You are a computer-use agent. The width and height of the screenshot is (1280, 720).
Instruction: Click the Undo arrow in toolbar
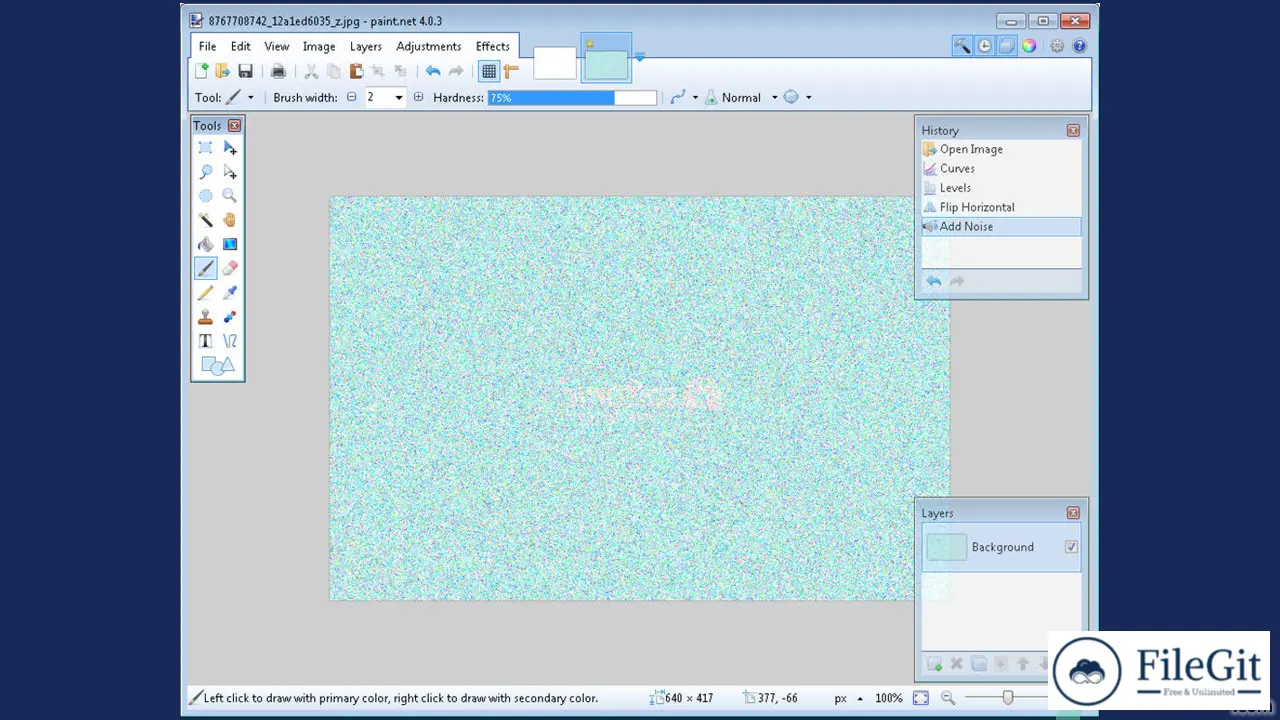433,71
